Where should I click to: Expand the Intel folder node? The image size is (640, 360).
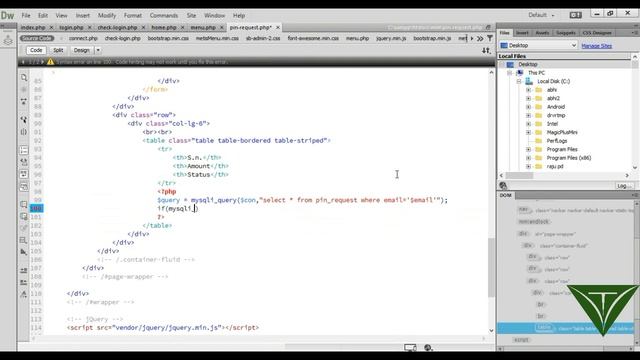click(x=528, y=124)
